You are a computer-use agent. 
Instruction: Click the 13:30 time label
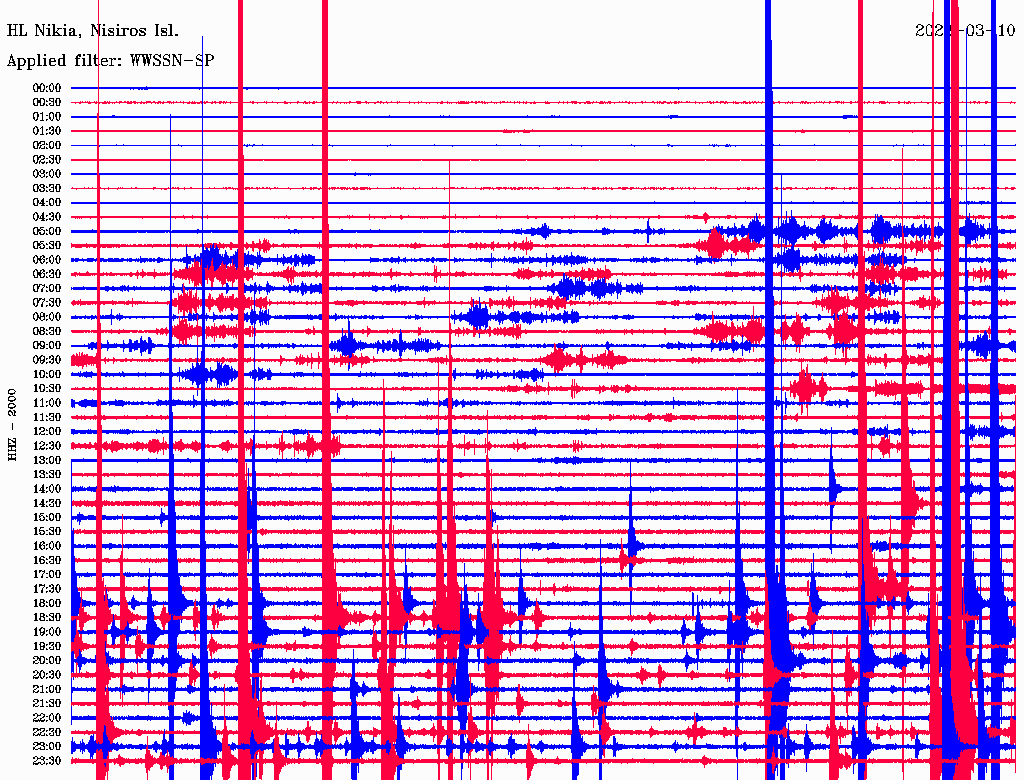click(46, 474)
